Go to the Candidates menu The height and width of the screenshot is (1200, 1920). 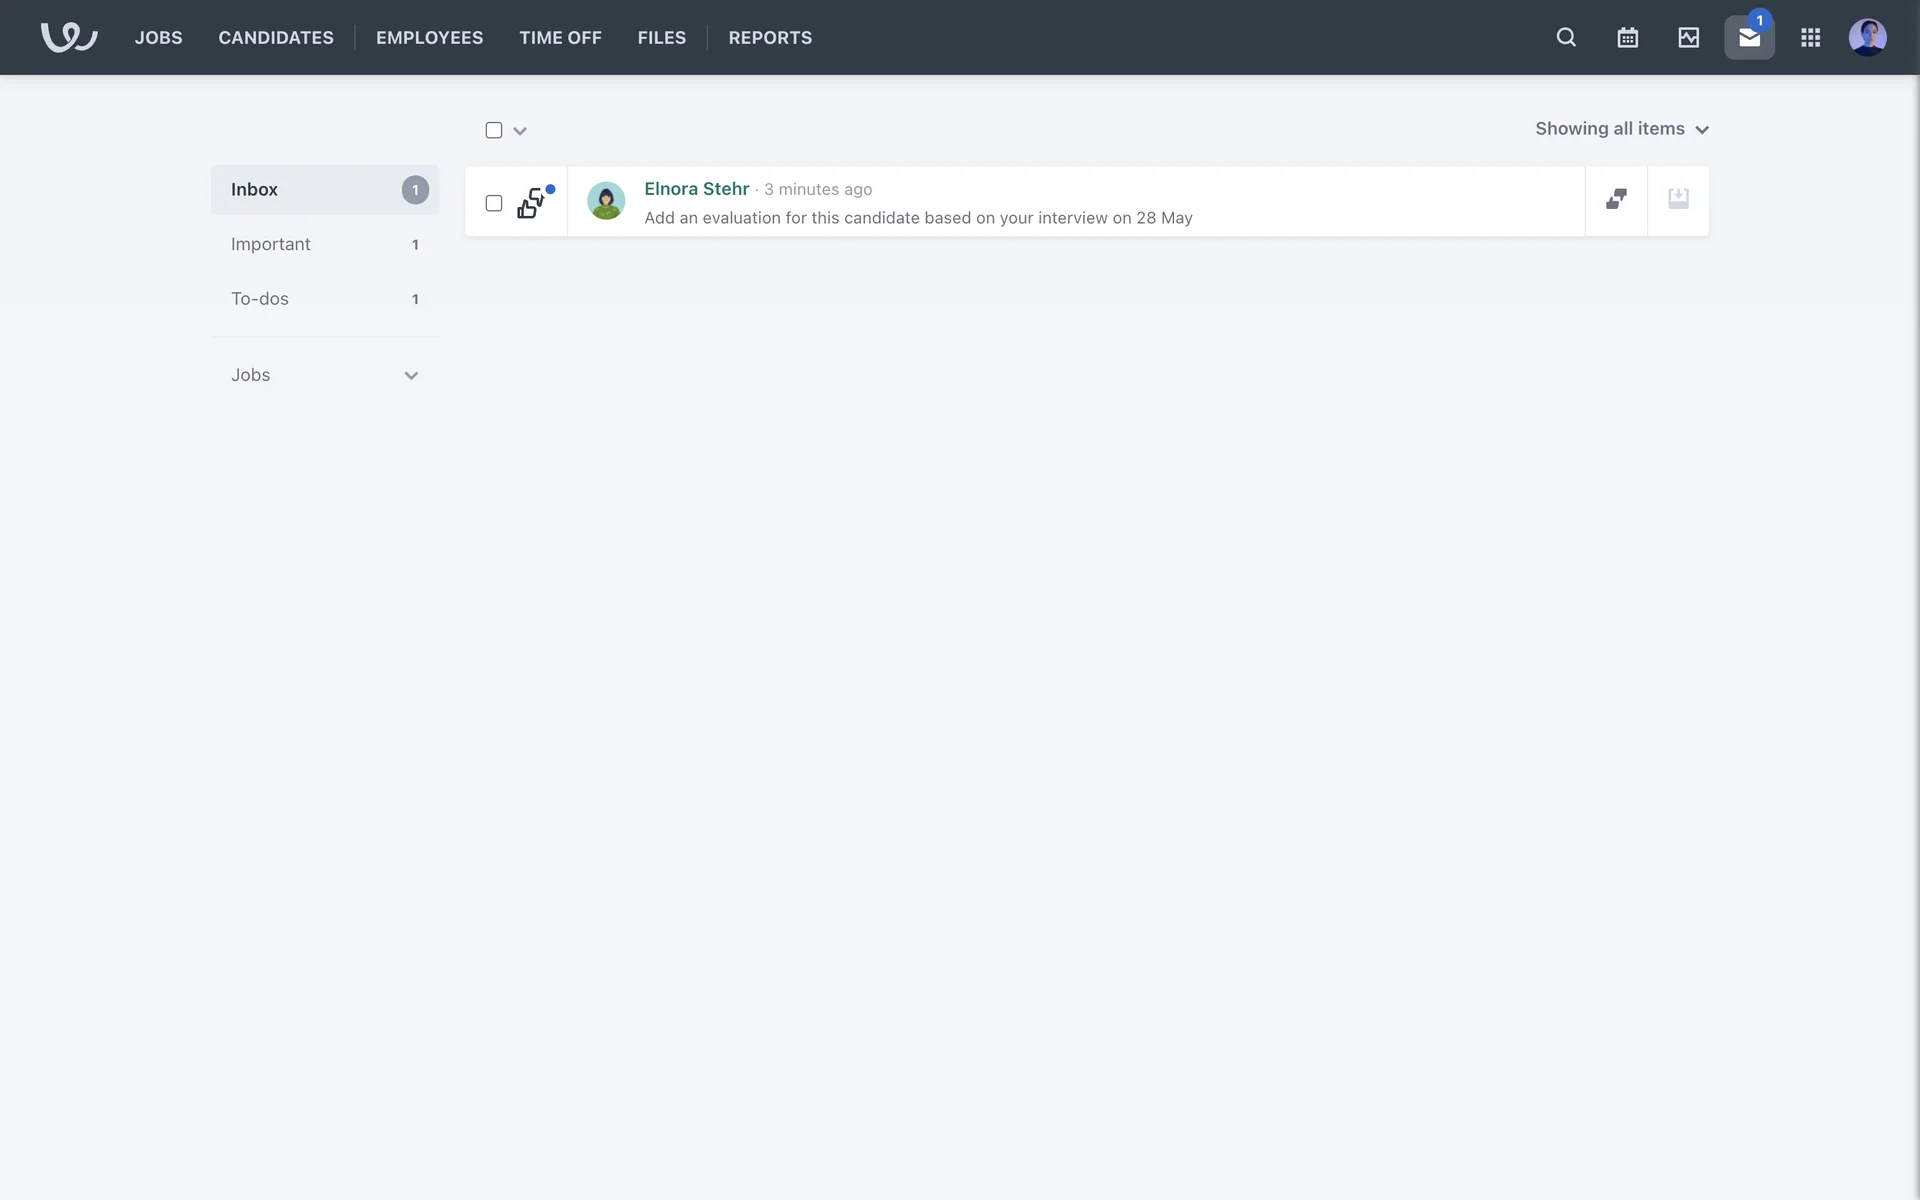click(276, 37)
